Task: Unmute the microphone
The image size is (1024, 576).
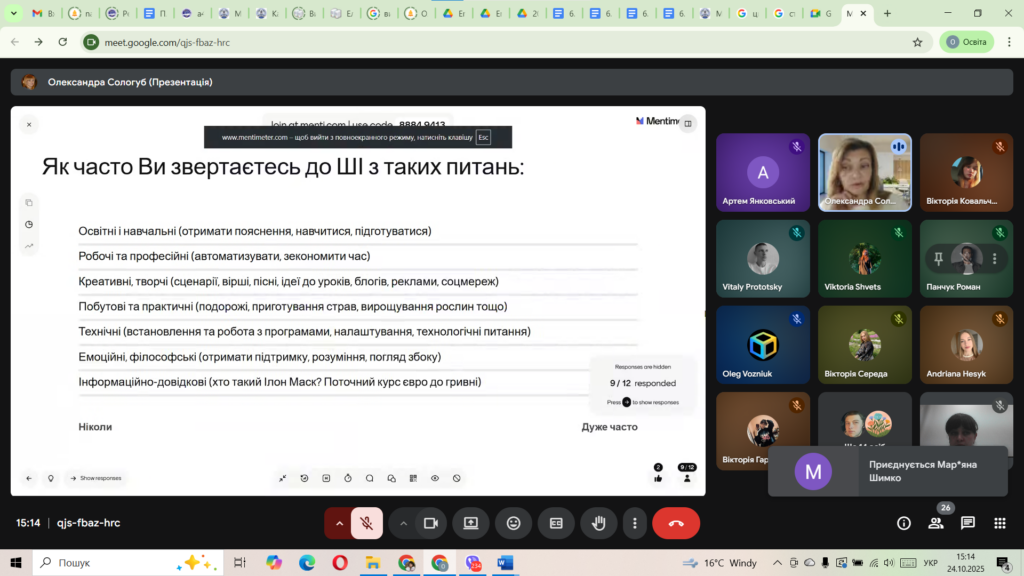Action: click(x=367, y=523)
